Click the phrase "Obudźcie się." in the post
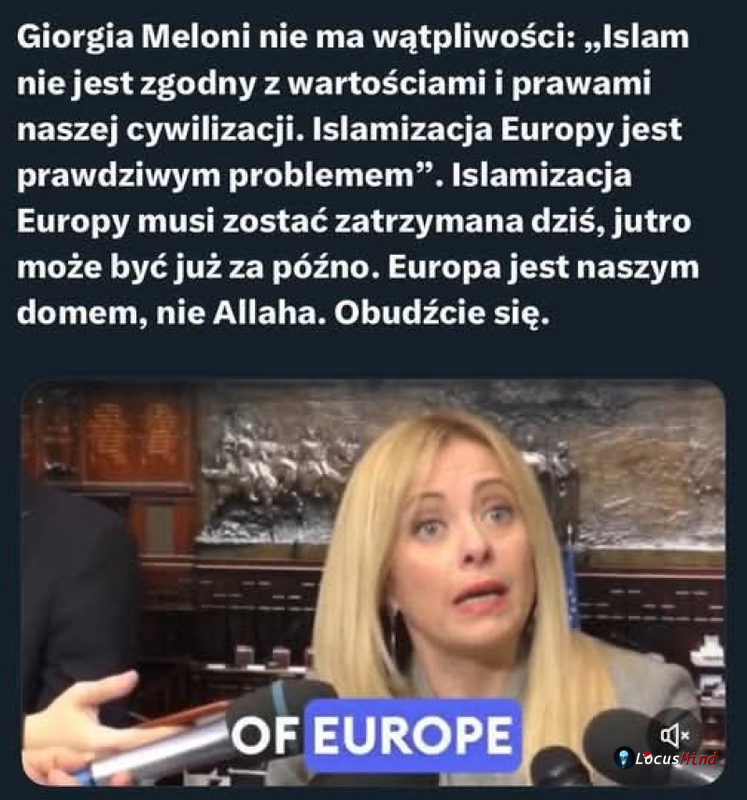The height and width of the screenshot is (800, 747). 441,315
